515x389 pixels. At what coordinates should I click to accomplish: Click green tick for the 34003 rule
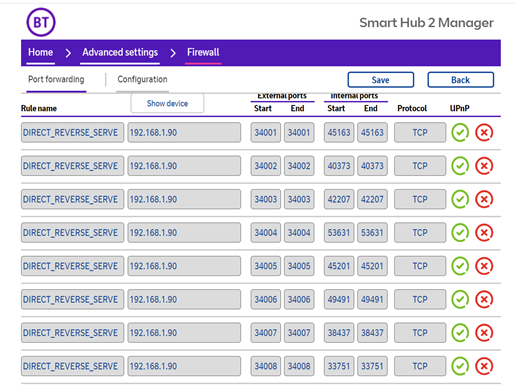click(460, 199)
